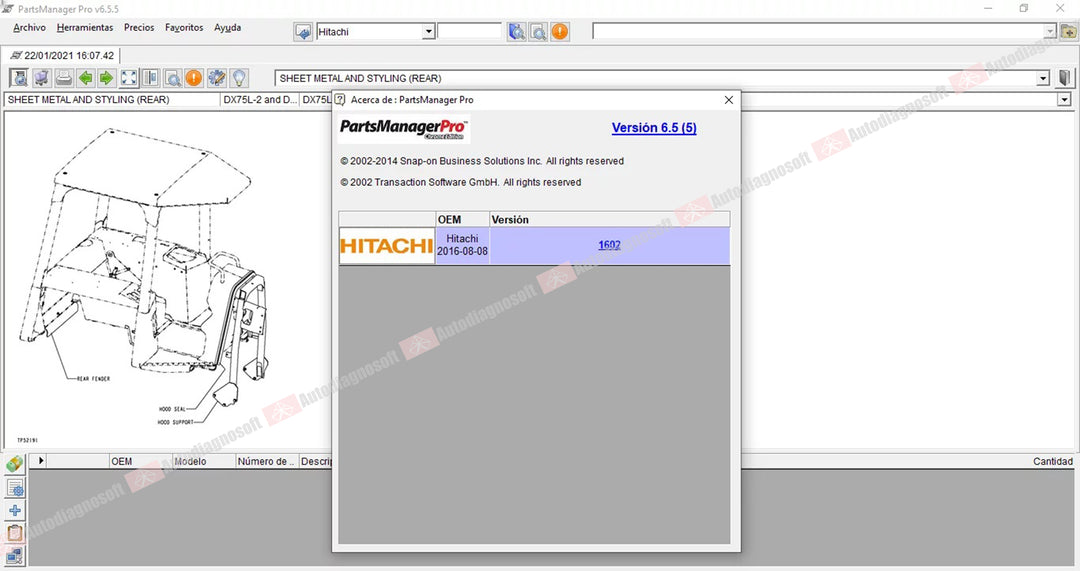The height and width of the screenshot is (571, 1080).
Task: Open the Precios menu
Action: point(139,28)
